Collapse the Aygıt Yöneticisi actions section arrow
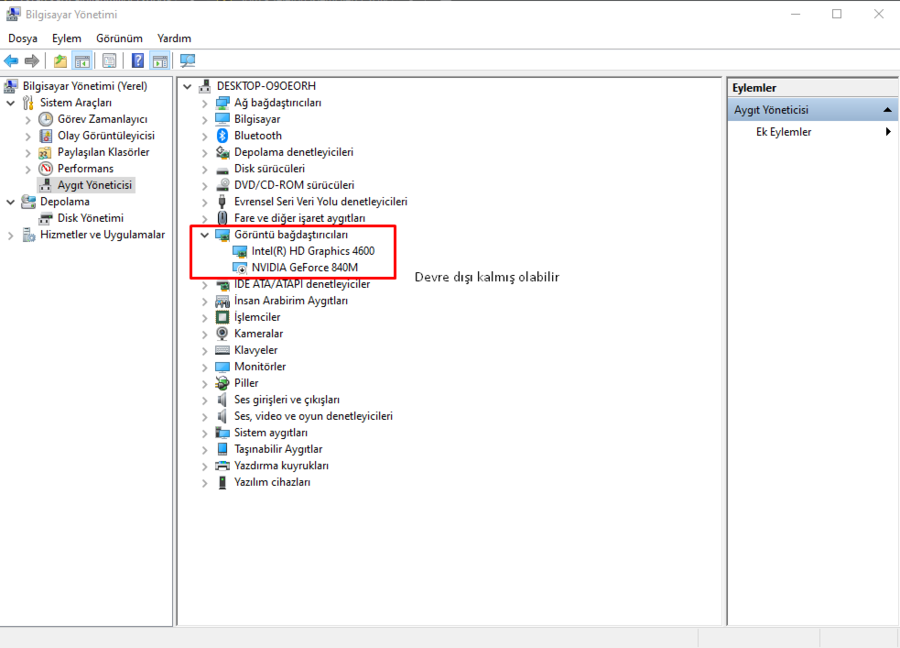This screenshot has width=900, height=648. [887, 110]
